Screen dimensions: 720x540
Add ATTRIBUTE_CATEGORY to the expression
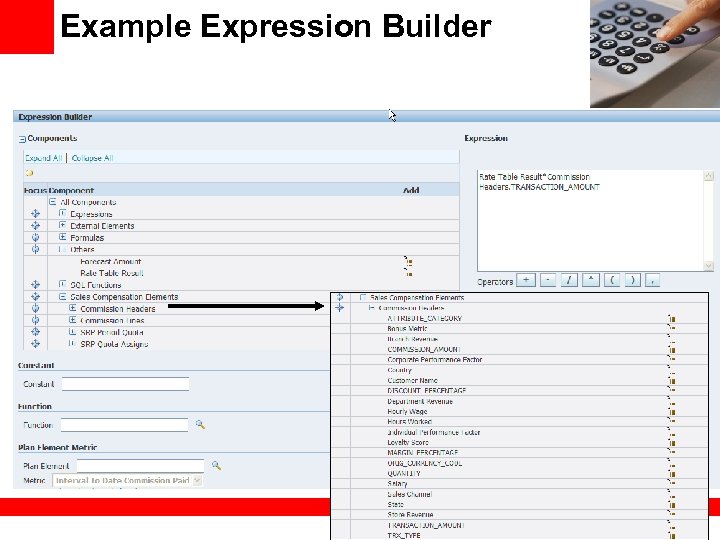coord(672,318)
